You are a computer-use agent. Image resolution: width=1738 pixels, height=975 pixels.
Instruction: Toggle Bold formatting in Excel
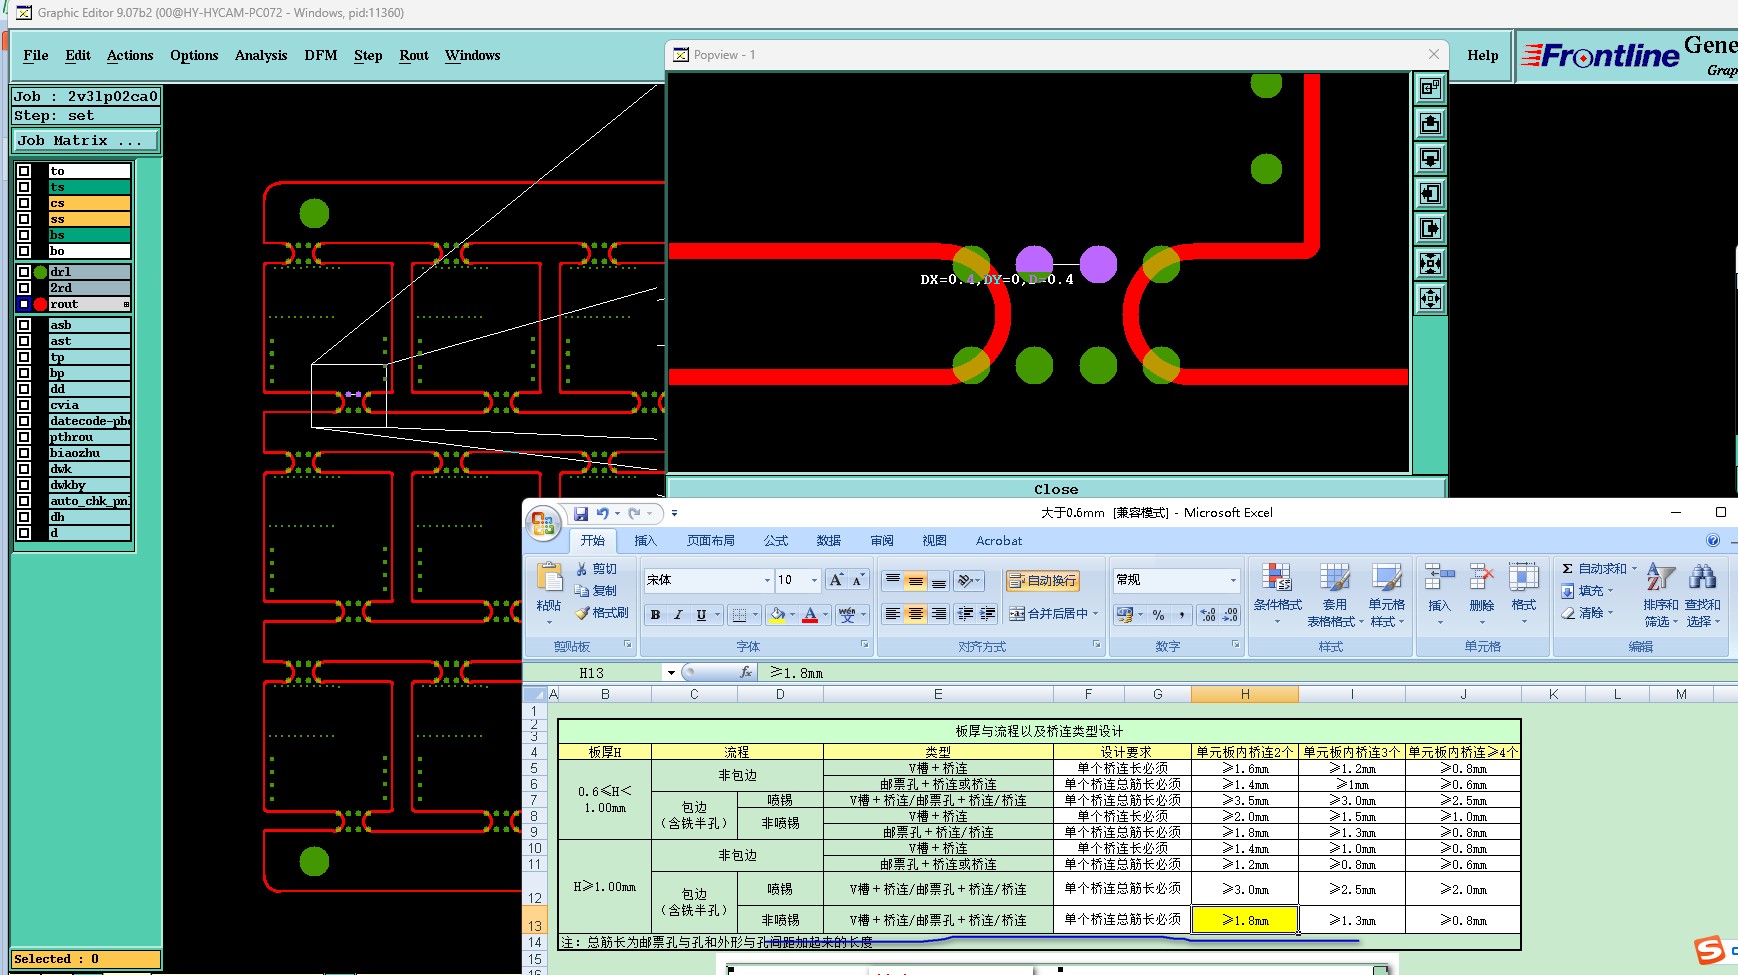pyautogui.click(x=655, y=615)
